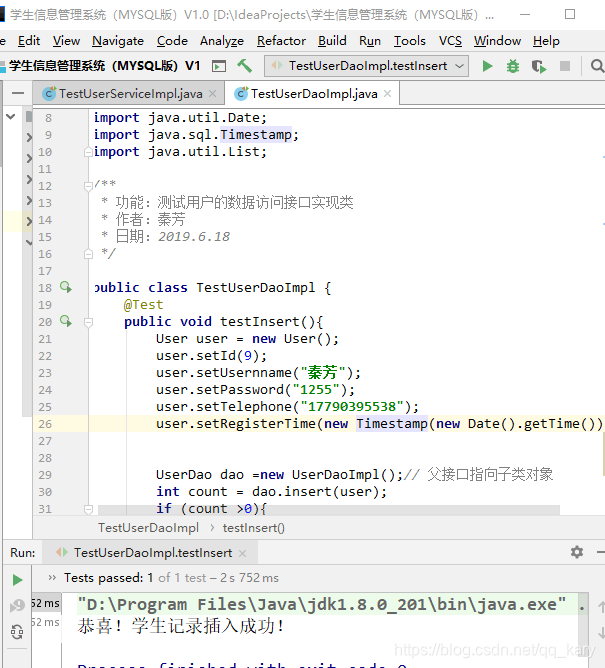Minimize the IDE window
The height and width of the screenshot is (668, 605).
(525, 14)
